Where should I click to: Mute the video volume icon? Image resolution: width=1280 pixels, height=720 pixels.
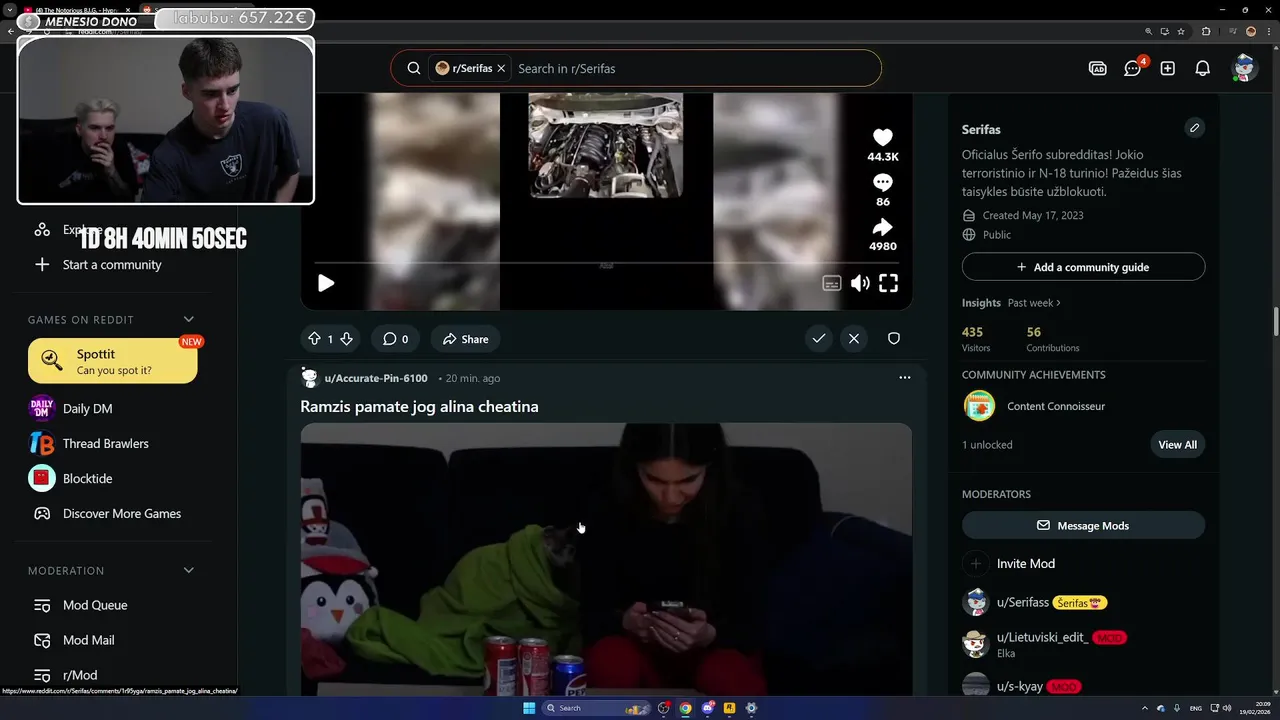[860, 283]
